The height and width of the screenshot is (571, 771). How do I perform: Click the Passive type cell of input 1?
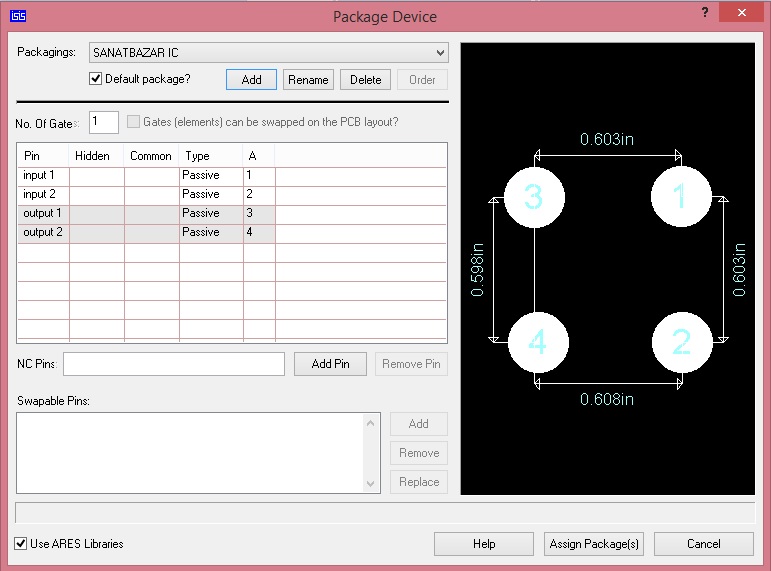pyautogui.click(x=211, y=176)
